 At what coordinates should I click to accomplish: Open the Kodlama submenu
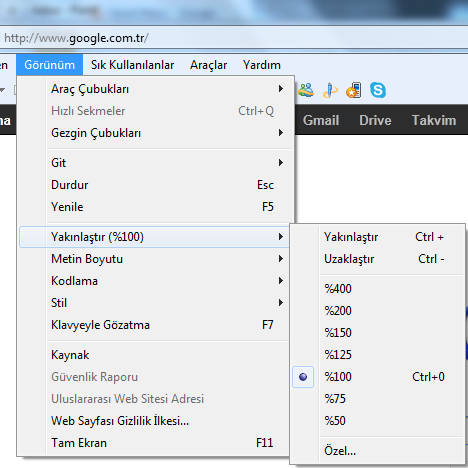tap(154, 281)
